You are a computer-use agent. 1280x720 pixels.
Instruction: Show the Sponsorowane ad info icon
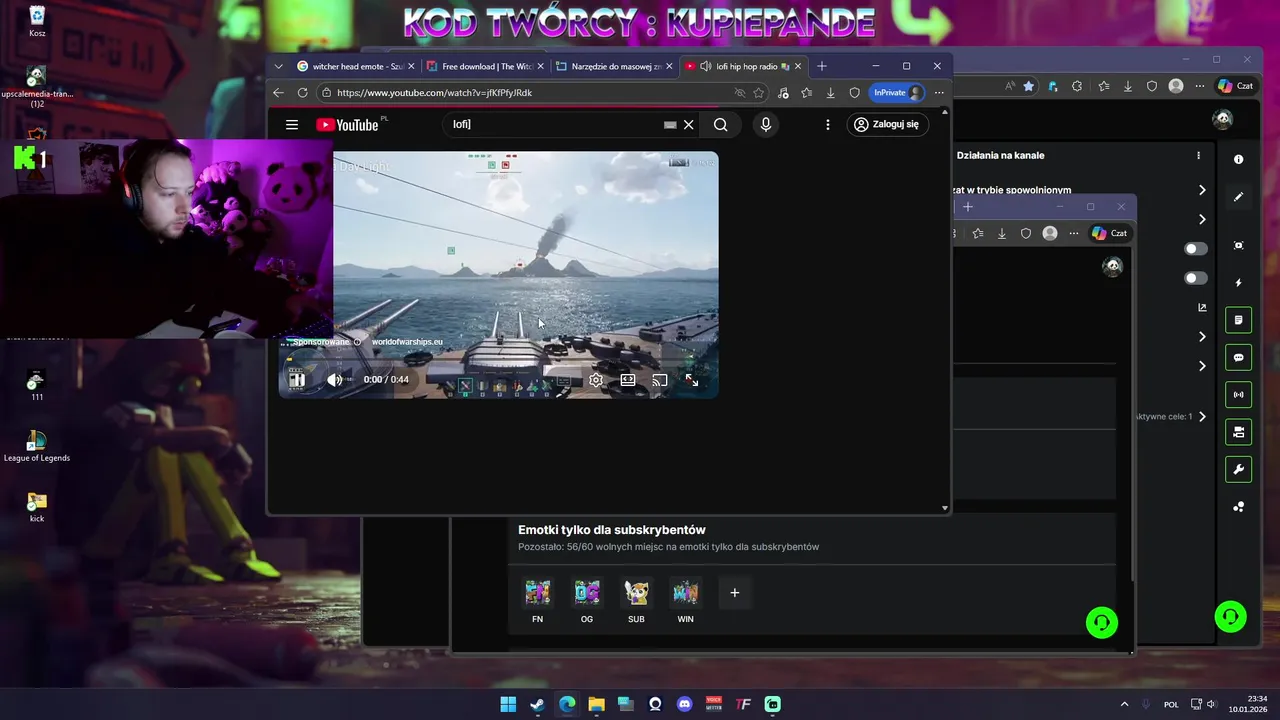point(357,342)
